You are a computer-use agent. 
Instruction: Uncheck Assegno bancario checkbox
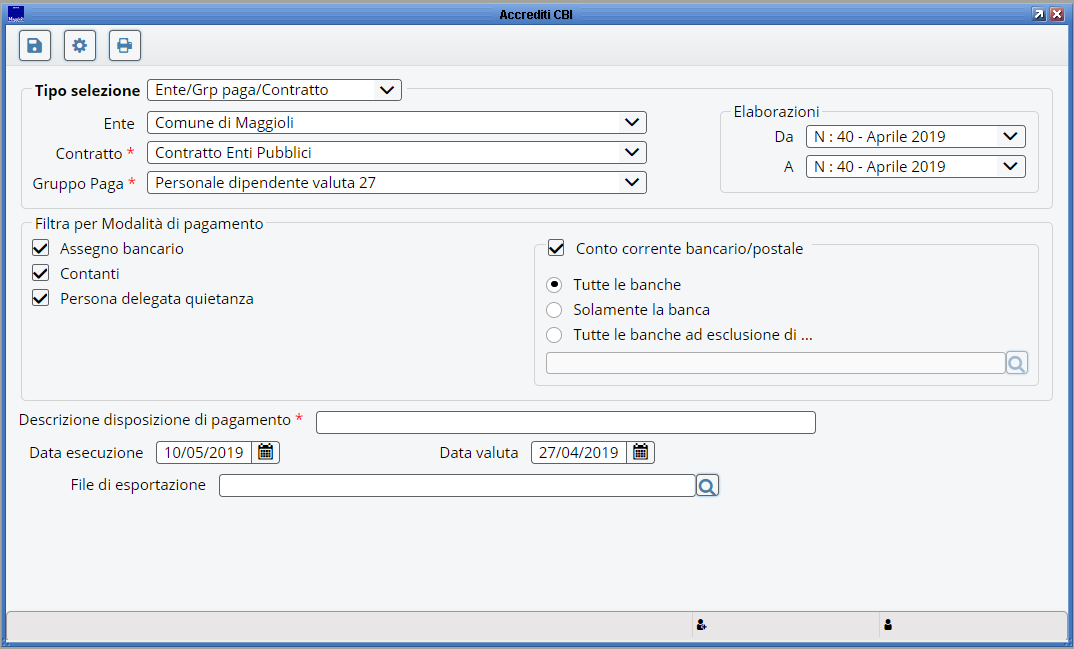click(40, 248)
